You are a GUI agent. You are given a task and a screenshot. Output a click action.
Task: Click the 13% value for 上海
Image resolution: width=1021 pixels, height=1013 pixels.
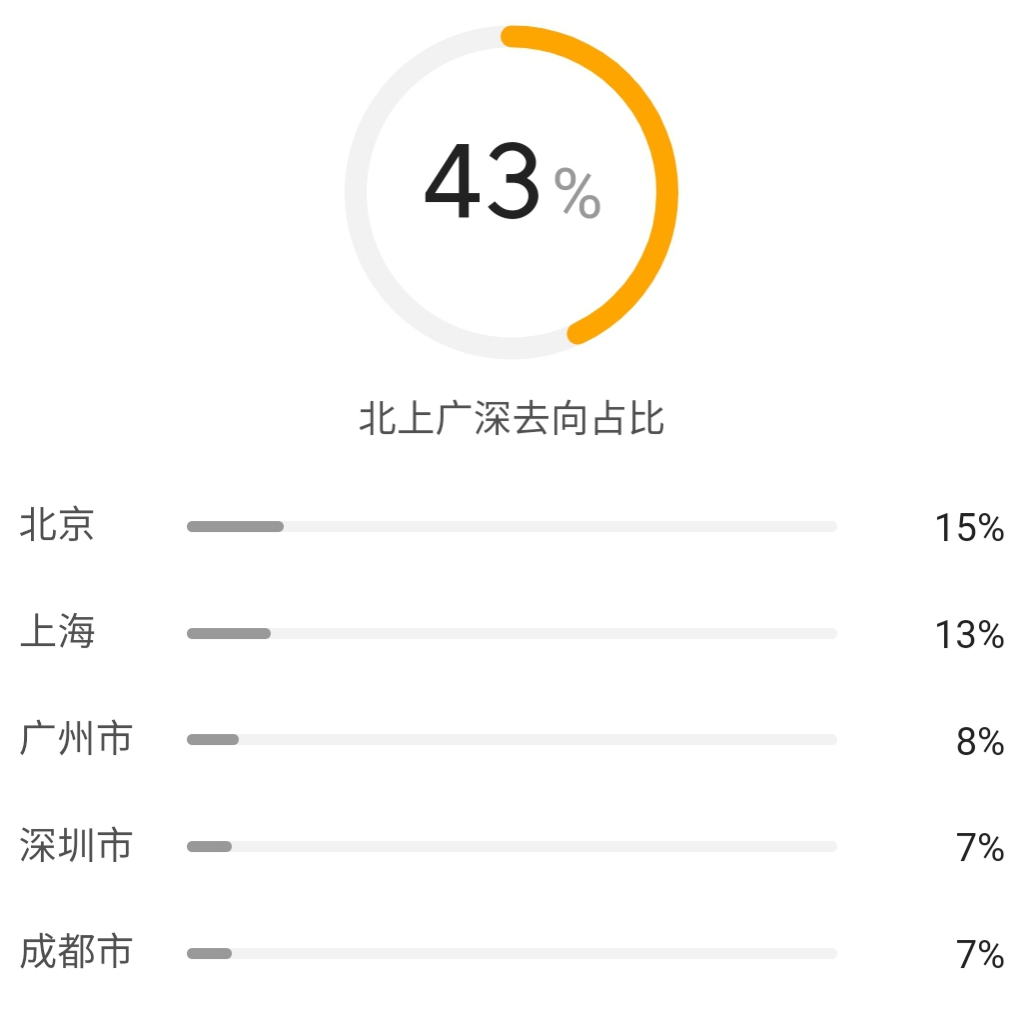point(969,634)
